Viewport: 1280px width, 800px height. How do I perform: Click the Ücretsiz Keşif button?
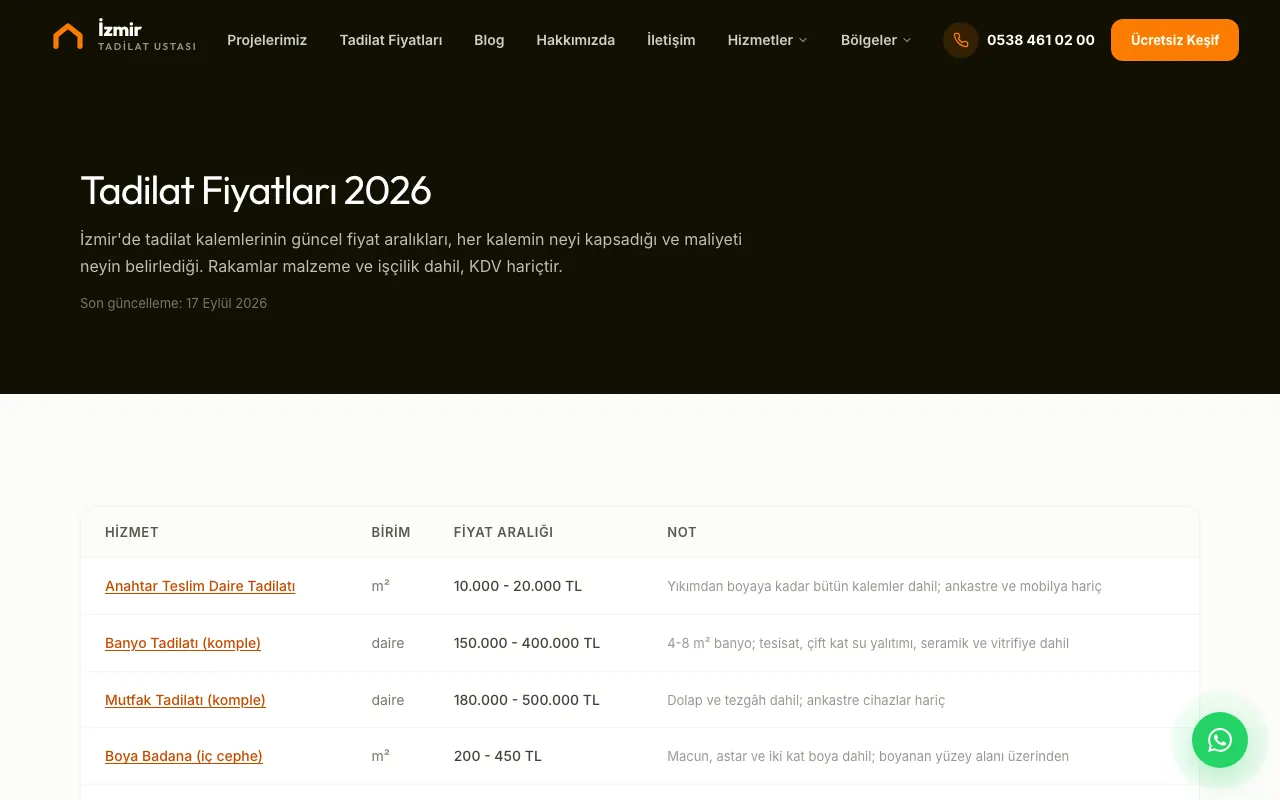point(1175,40)
